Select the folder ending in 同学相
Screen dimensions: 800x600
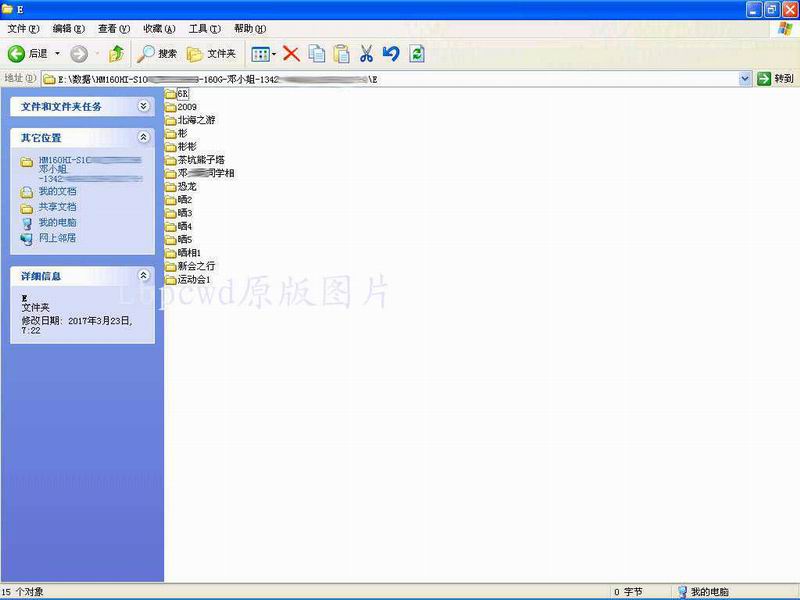pos(199,173)
